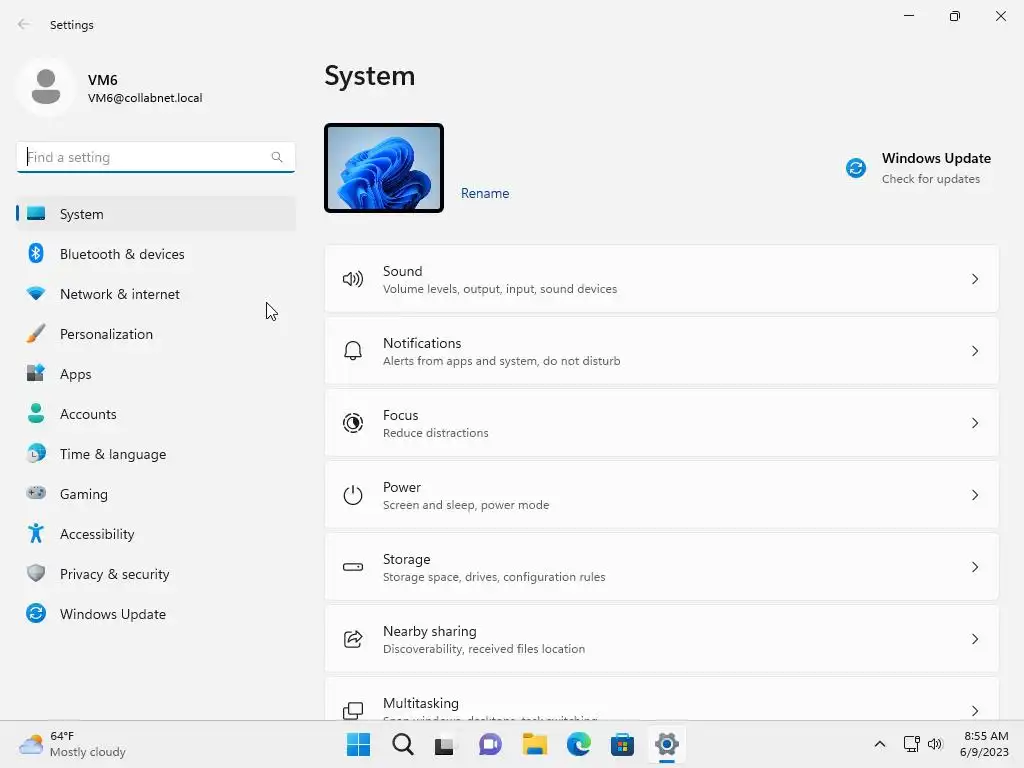Go to Network & internet settings
Viewport: 1024px width, 768px height.
(155, 294)
